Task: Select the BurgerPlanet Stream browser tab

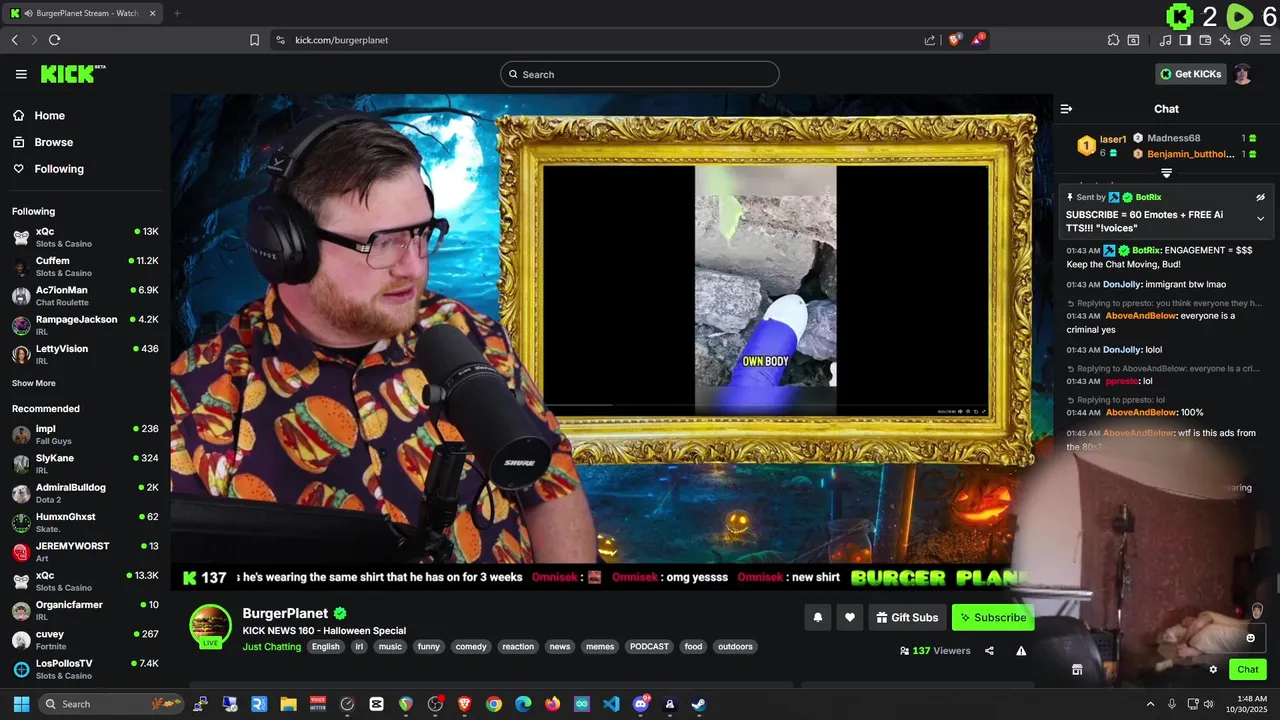Action: point(82,13)
